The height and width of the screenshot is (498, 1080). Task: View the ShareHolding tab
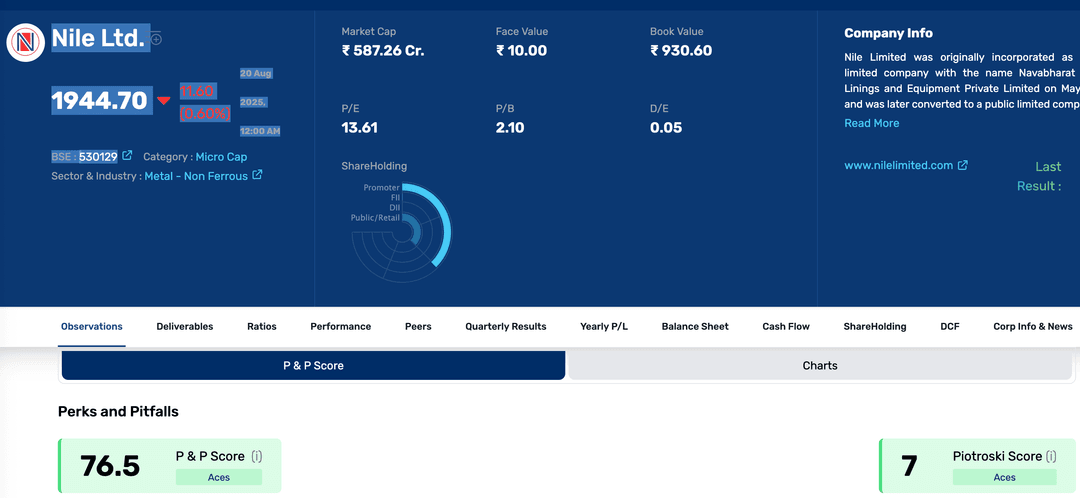(x=875, y=326)
